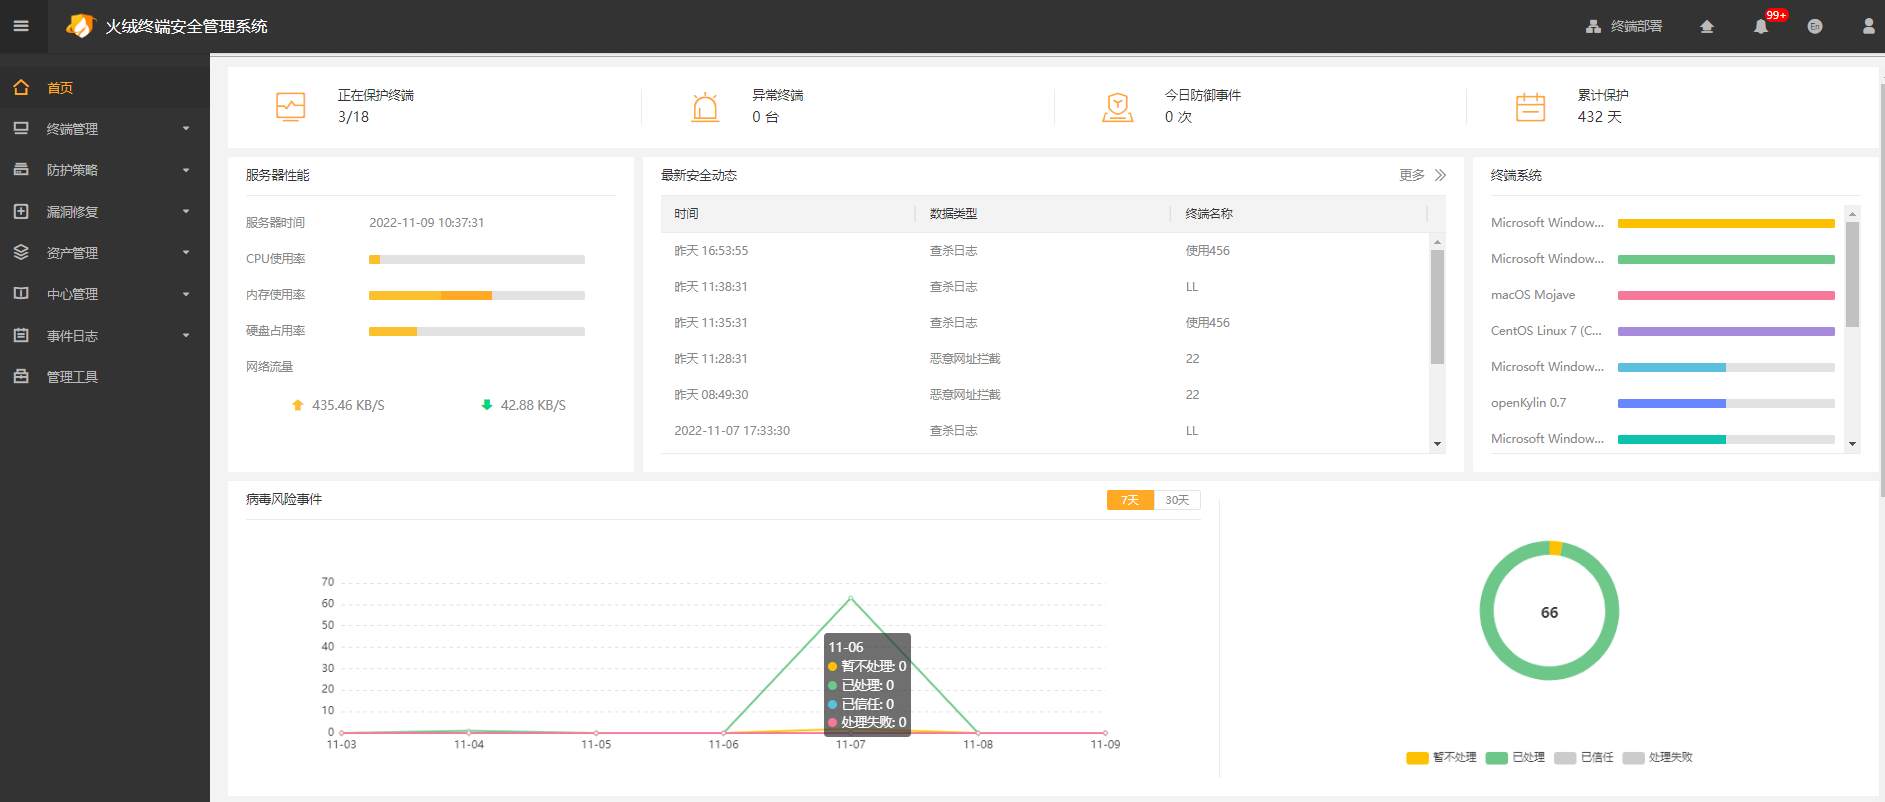1885x802 pixels.
Task: Toggle the hamburger sidebar menu
Action: click(21, 26)
